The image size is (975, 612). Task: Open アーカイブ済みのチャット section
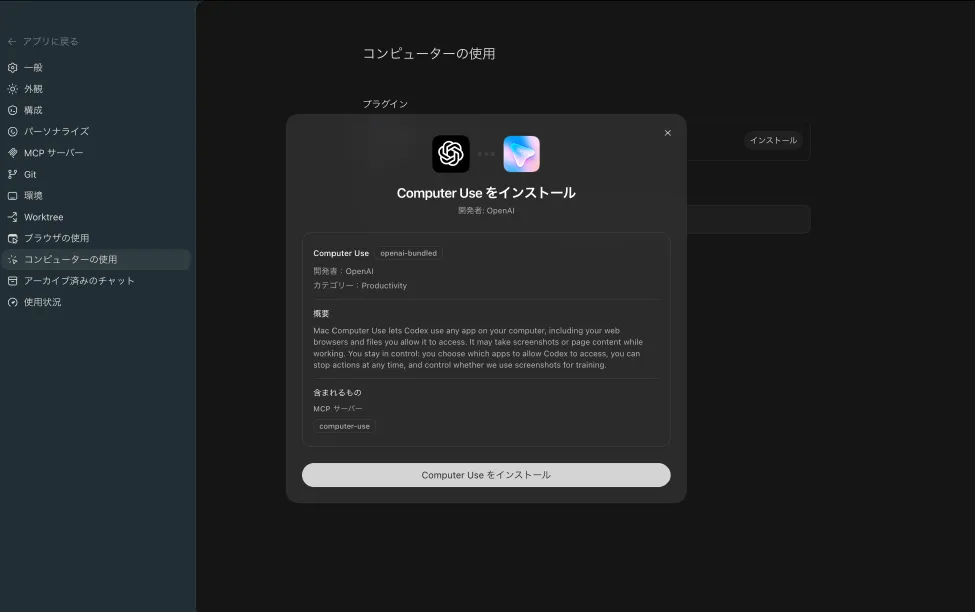(x=96, y=280)
